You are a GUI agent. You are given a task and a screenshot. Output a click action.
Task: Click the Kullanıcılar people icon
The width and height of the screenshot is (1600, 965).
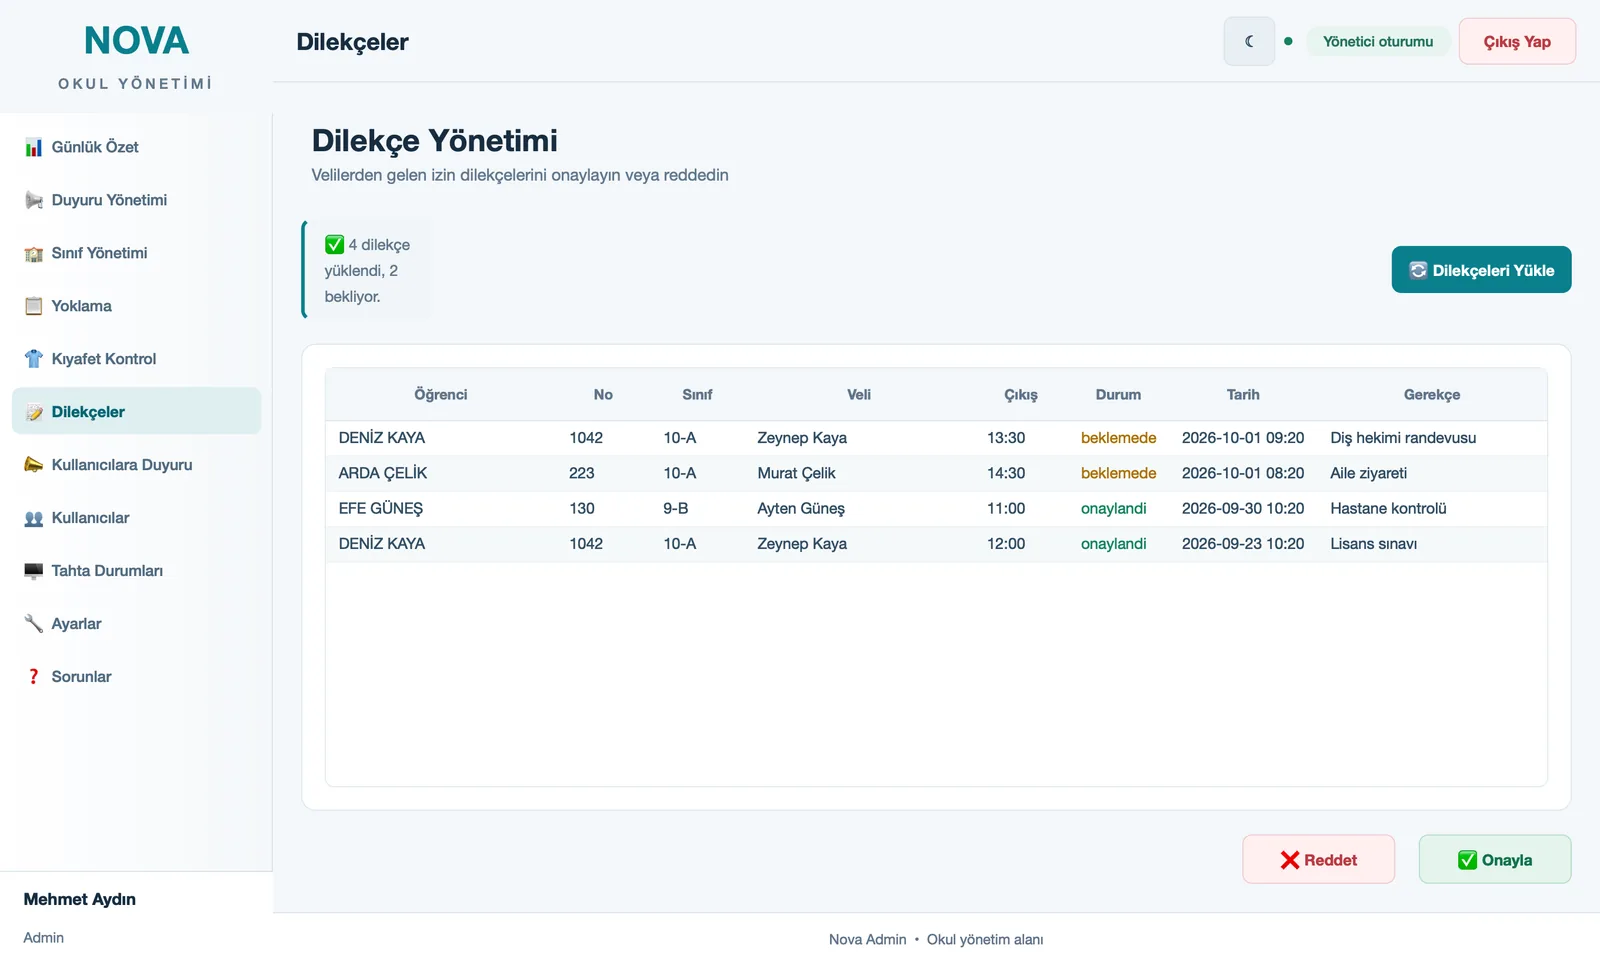(34, 518)
